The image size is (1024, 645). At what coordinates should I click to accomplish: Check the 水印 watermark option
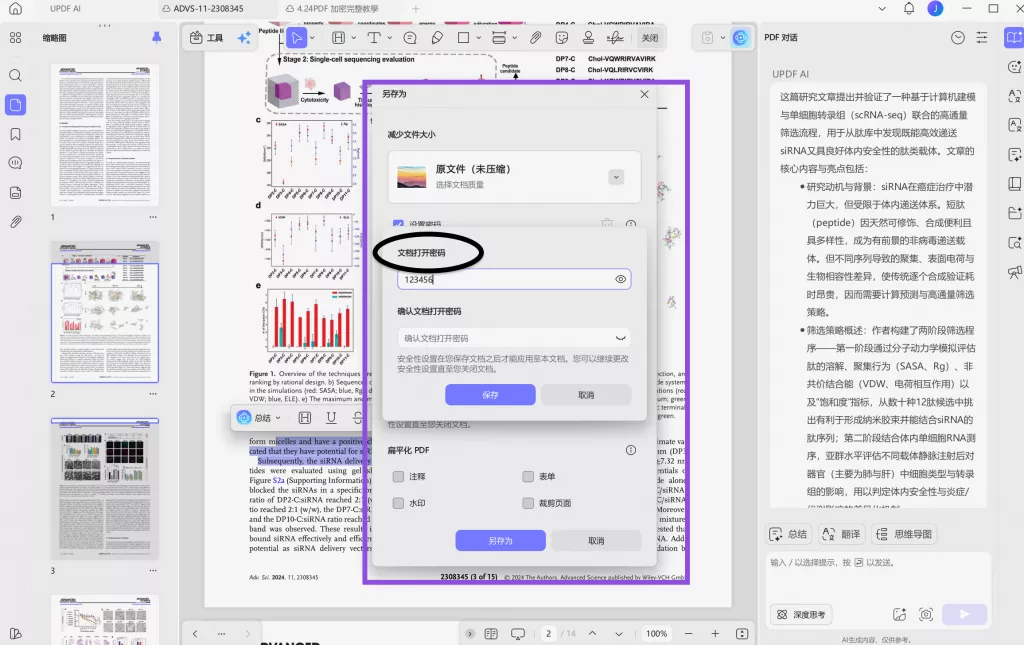pos(399,503)
